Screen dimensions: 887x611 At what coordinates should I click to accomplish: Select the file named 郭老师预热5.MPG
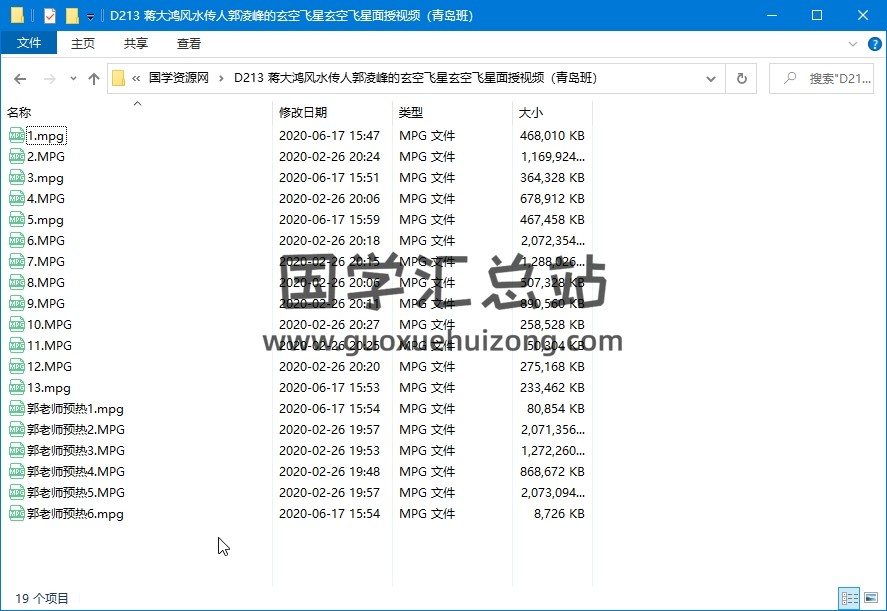[76, 492]
